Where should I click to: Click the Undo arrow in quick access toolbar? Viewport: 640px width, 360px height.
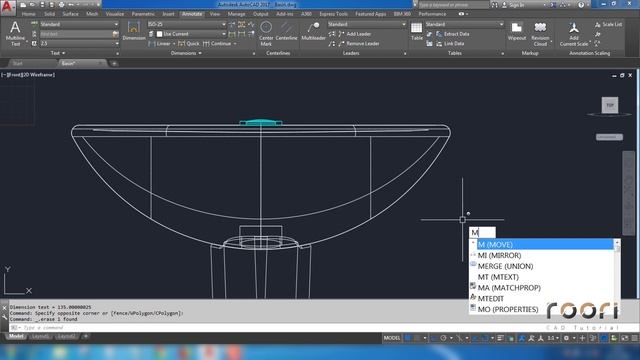click(x=71, y=5)
